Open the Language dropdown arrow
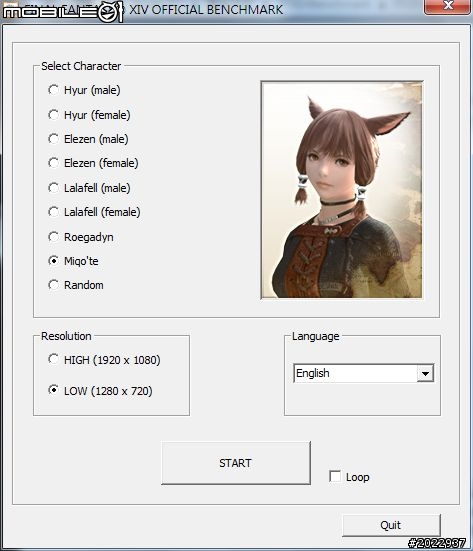The width and height of the screenshot is (473, 551). tap(425, 373)
